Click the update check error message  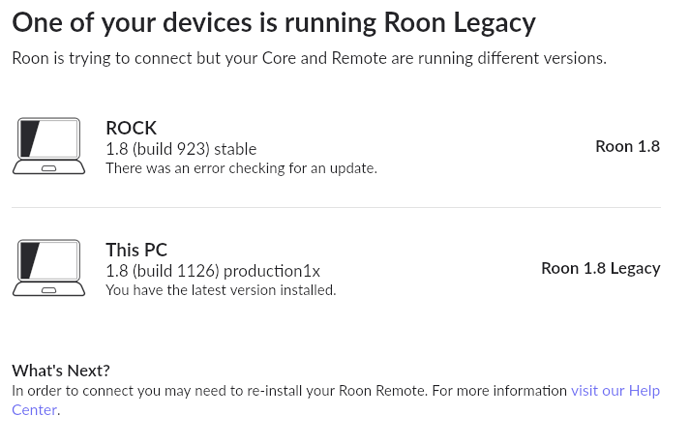[x=241, y=168]
